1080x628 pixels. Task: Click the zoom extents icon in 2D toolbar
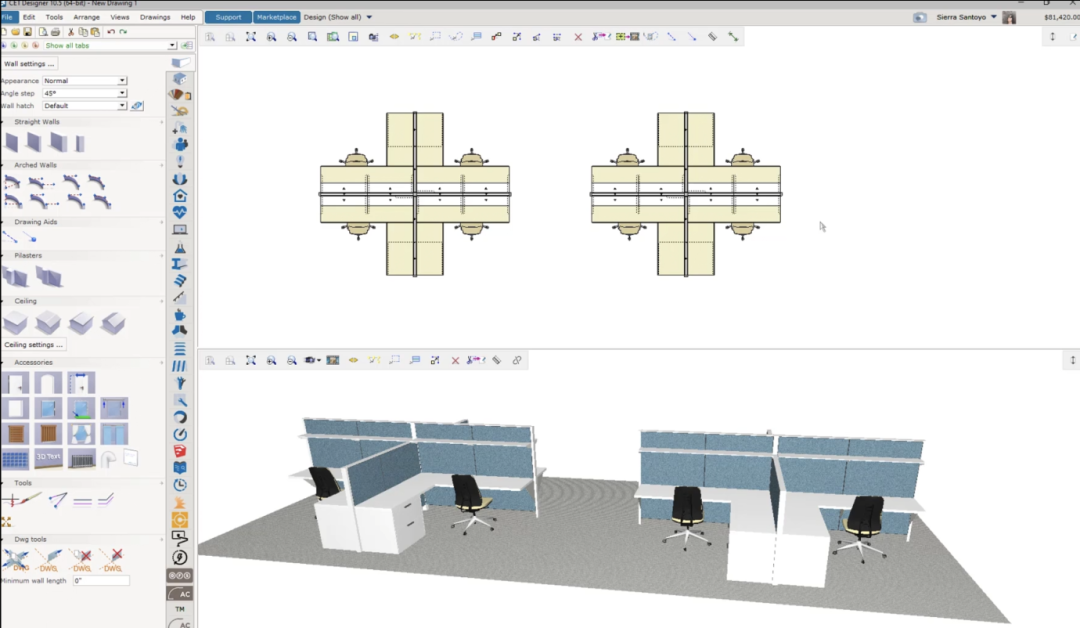point(251,36)
